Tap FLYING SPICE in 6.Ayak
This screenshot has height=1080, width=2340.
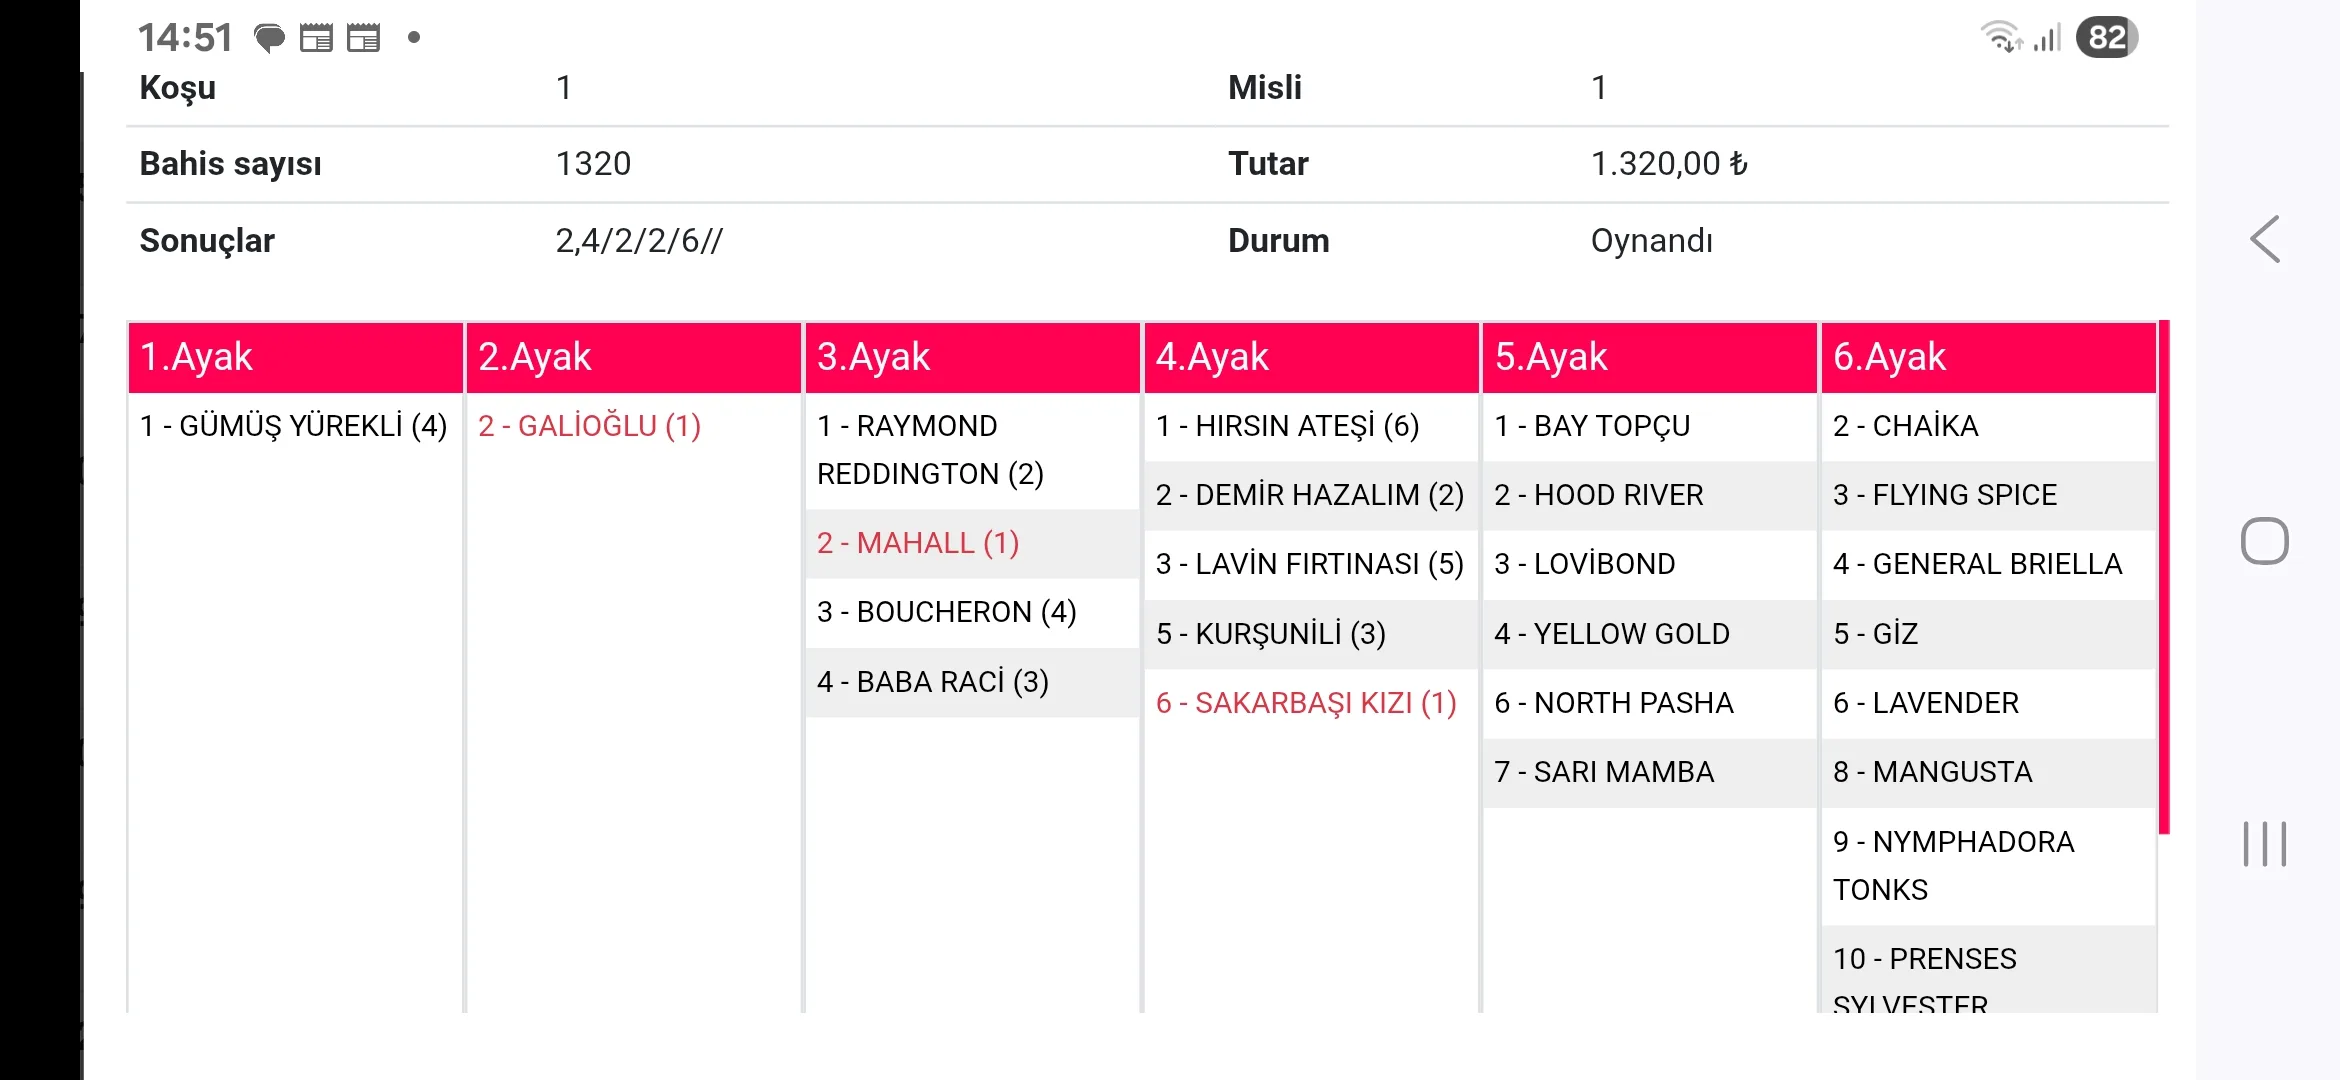pyautogui.click(x=1944, y=495)
